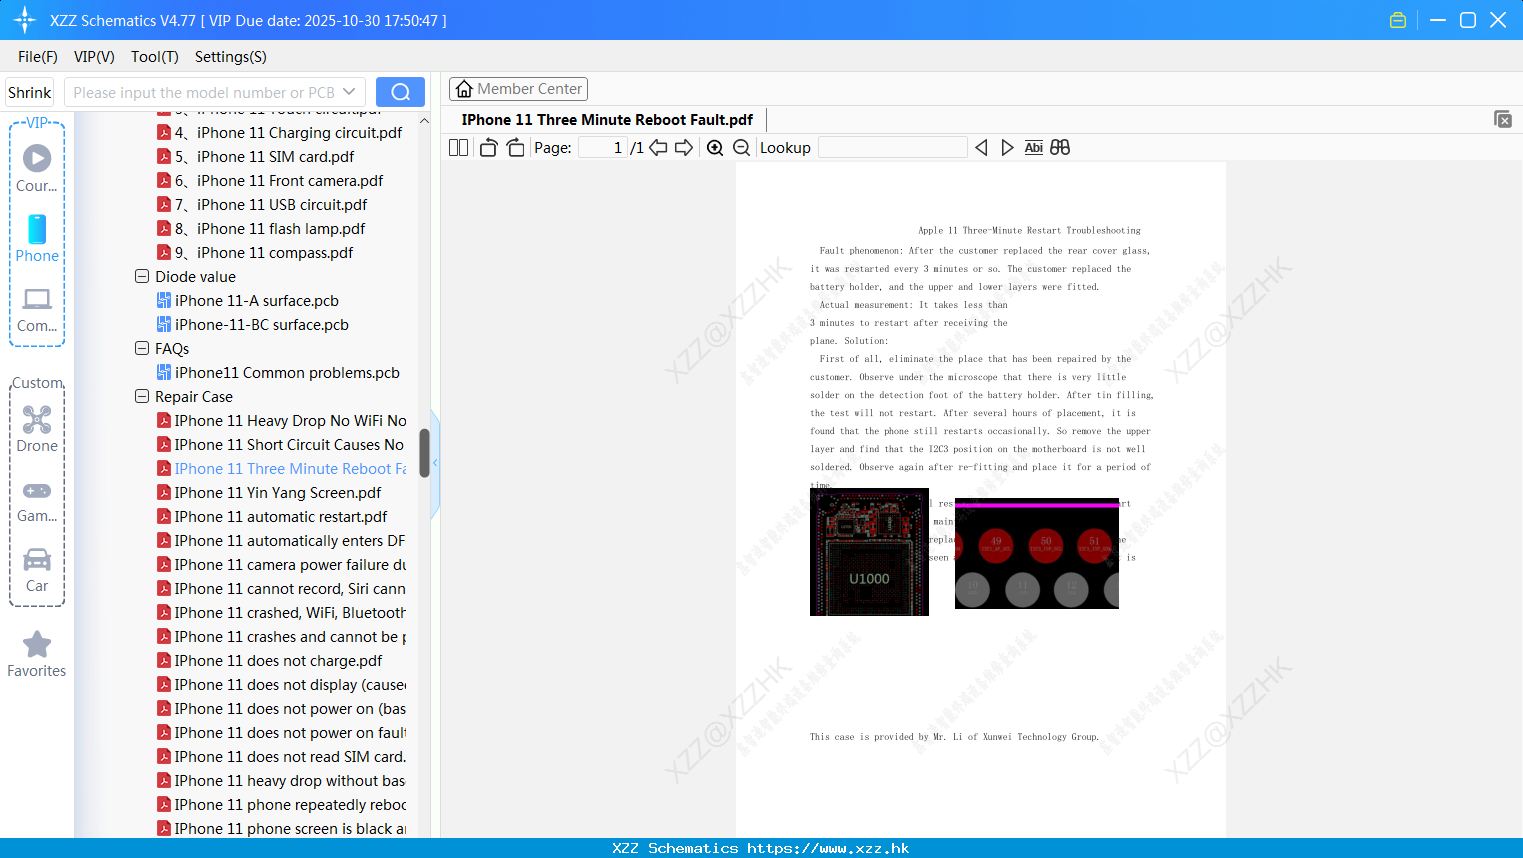Open IPhone 11 Yin Yang Screen.pdf
This screenshot has width=1523, height=858.
[x=269, y=492]
